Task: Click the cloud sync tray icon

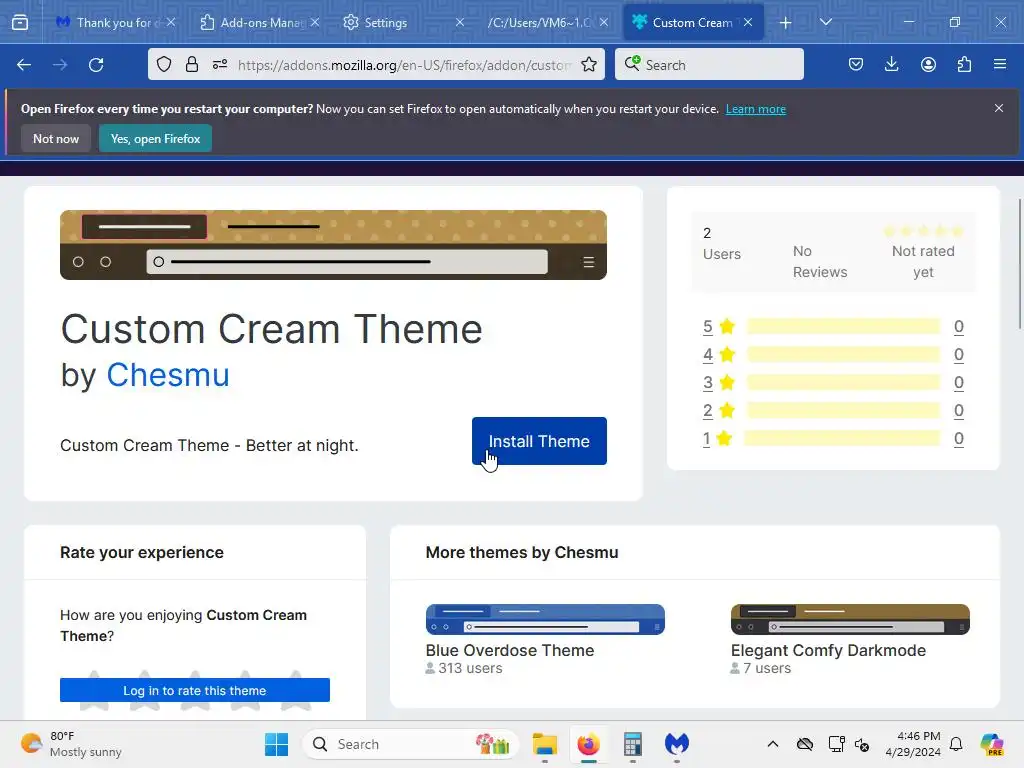Action: pyautogui.click(x=805, y=744)
